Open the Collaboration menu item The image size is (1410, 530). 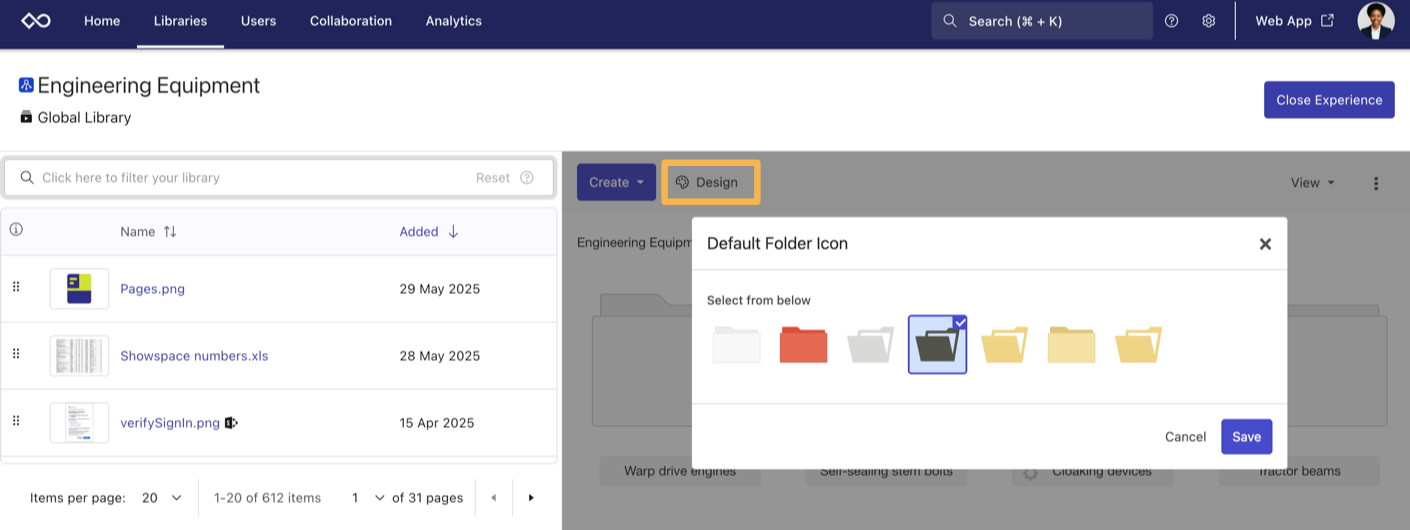[350, 21]
